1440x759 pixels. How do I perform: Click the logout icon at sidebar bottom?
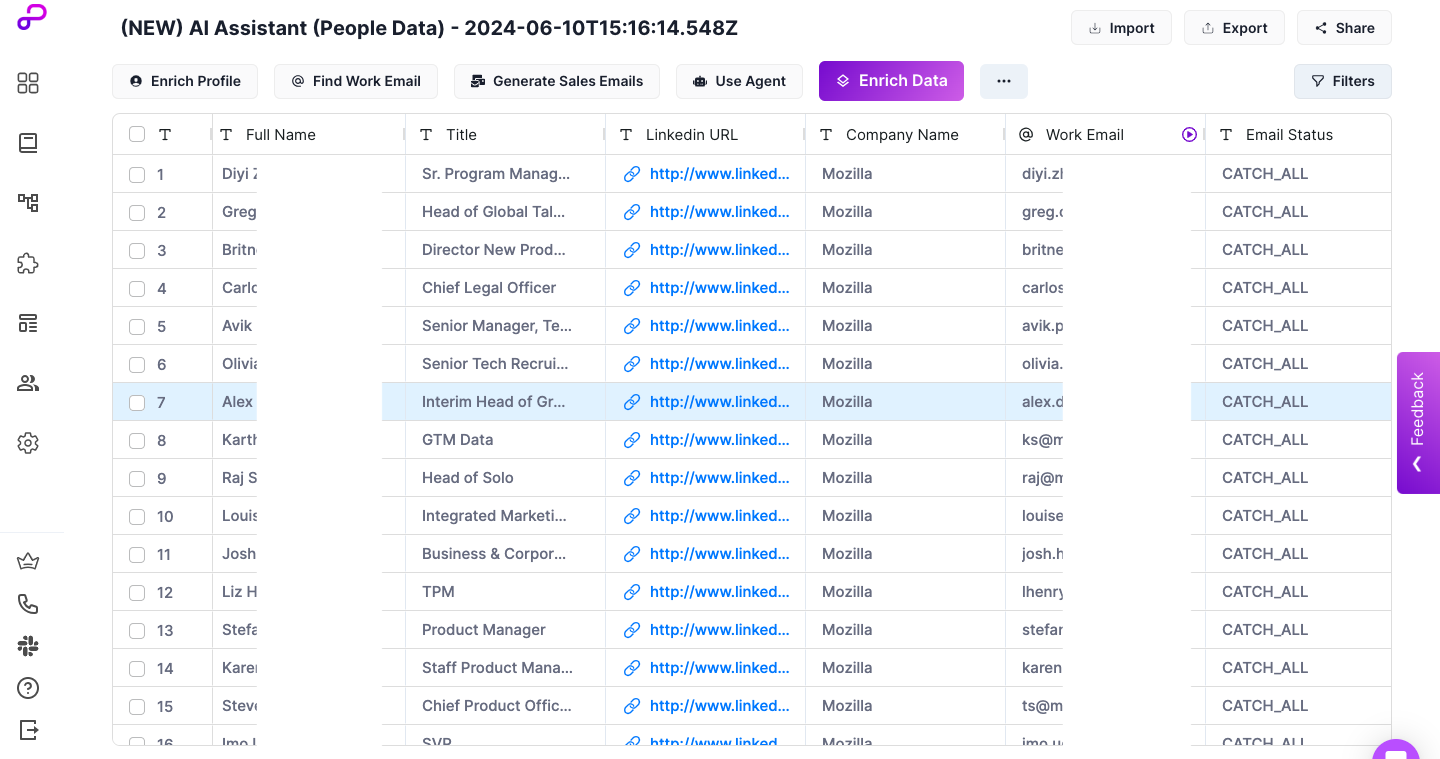28,730
